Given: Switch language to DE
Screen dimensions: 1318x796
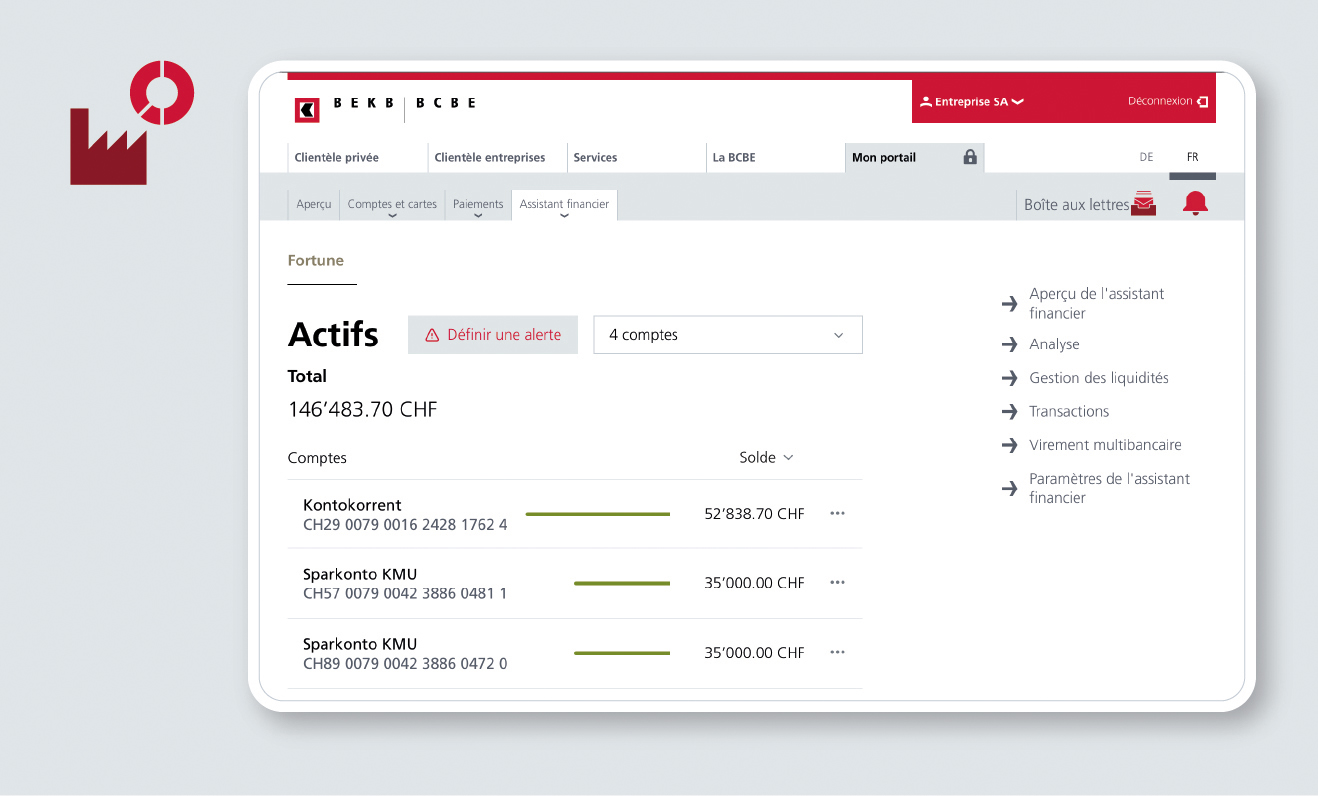Looking at the screenshot, I should coord(1146,157).
